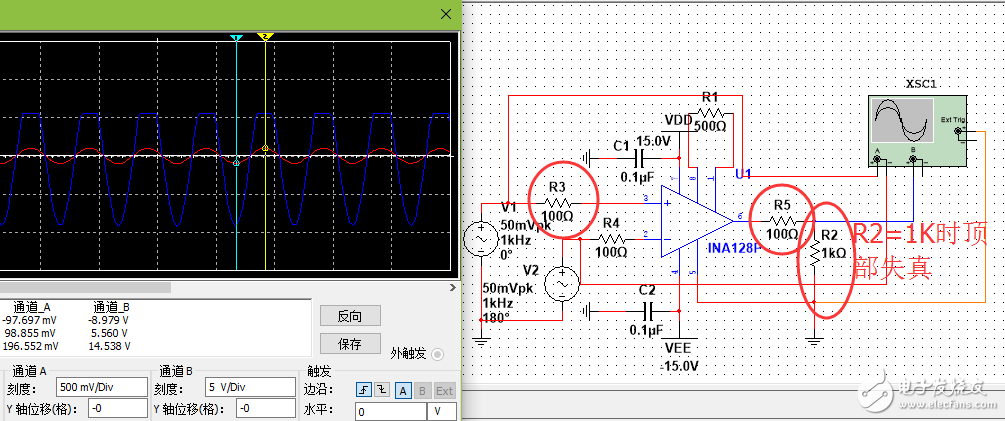This screenshot has width=1005, height=421.
Task: Click the R2 1kΩ resistor symbol
Action: point(816,254)
